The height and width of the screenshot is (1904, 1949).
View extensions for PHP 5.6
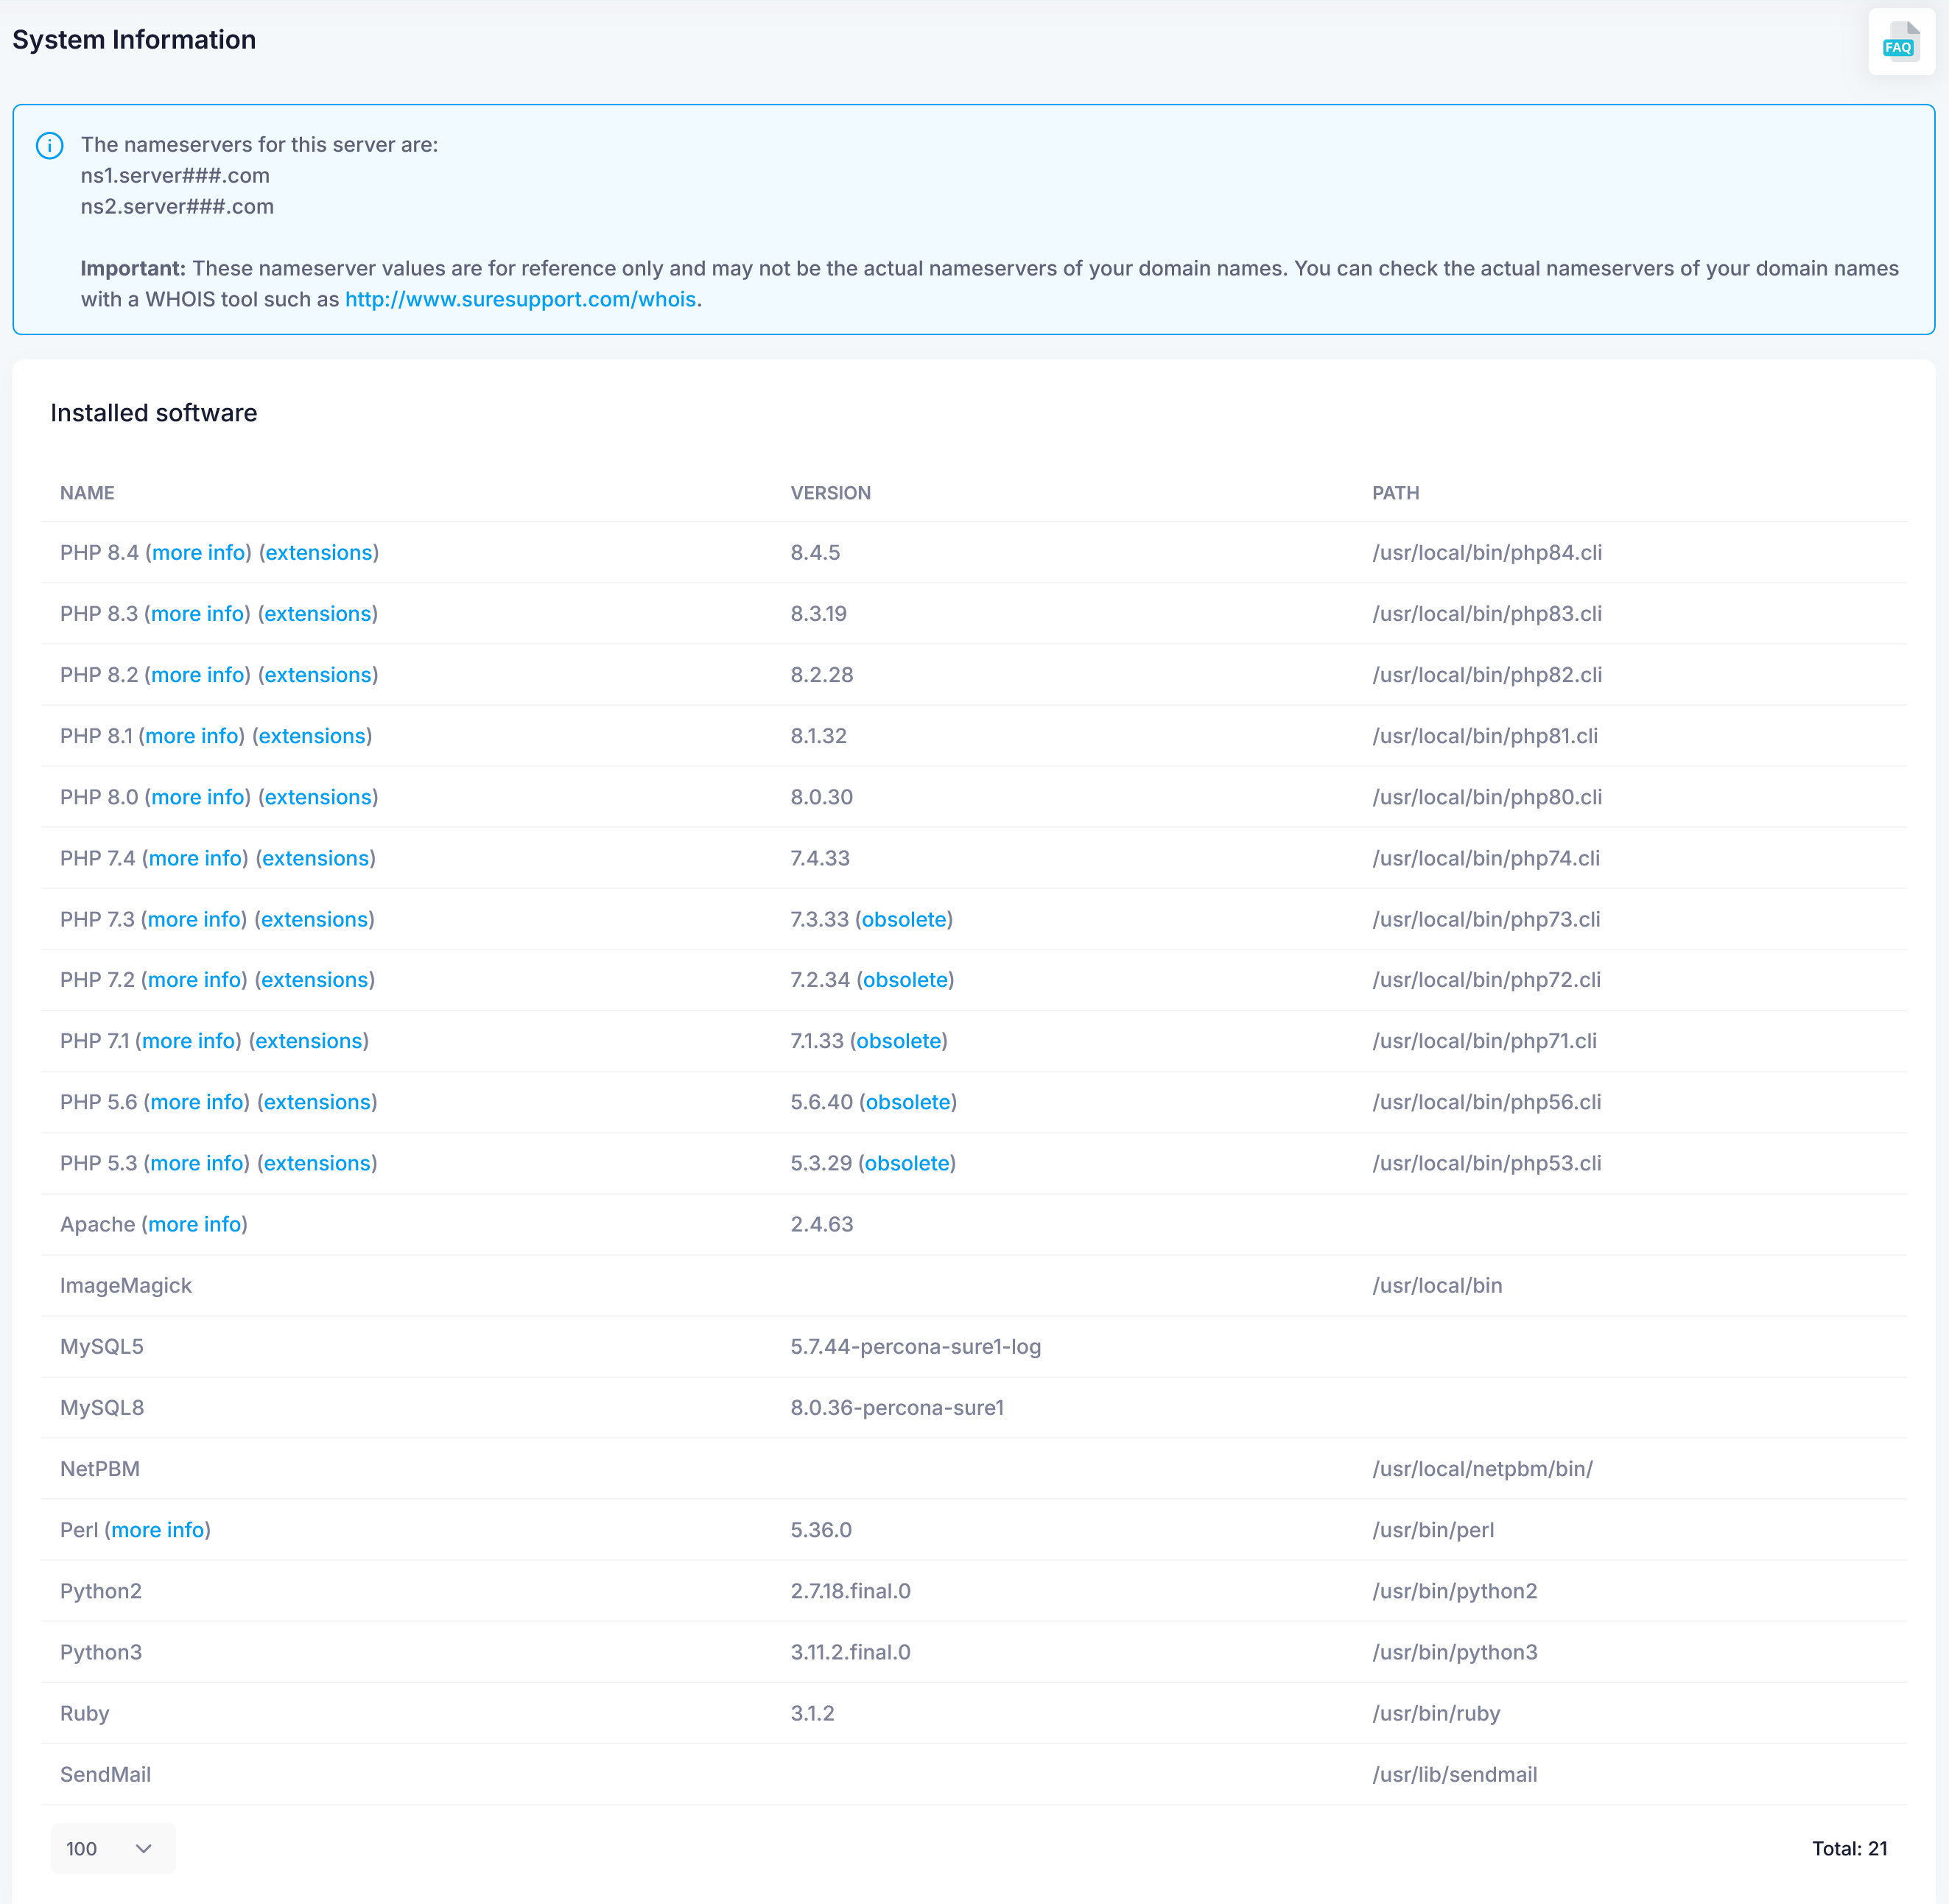coord(317,1101)
